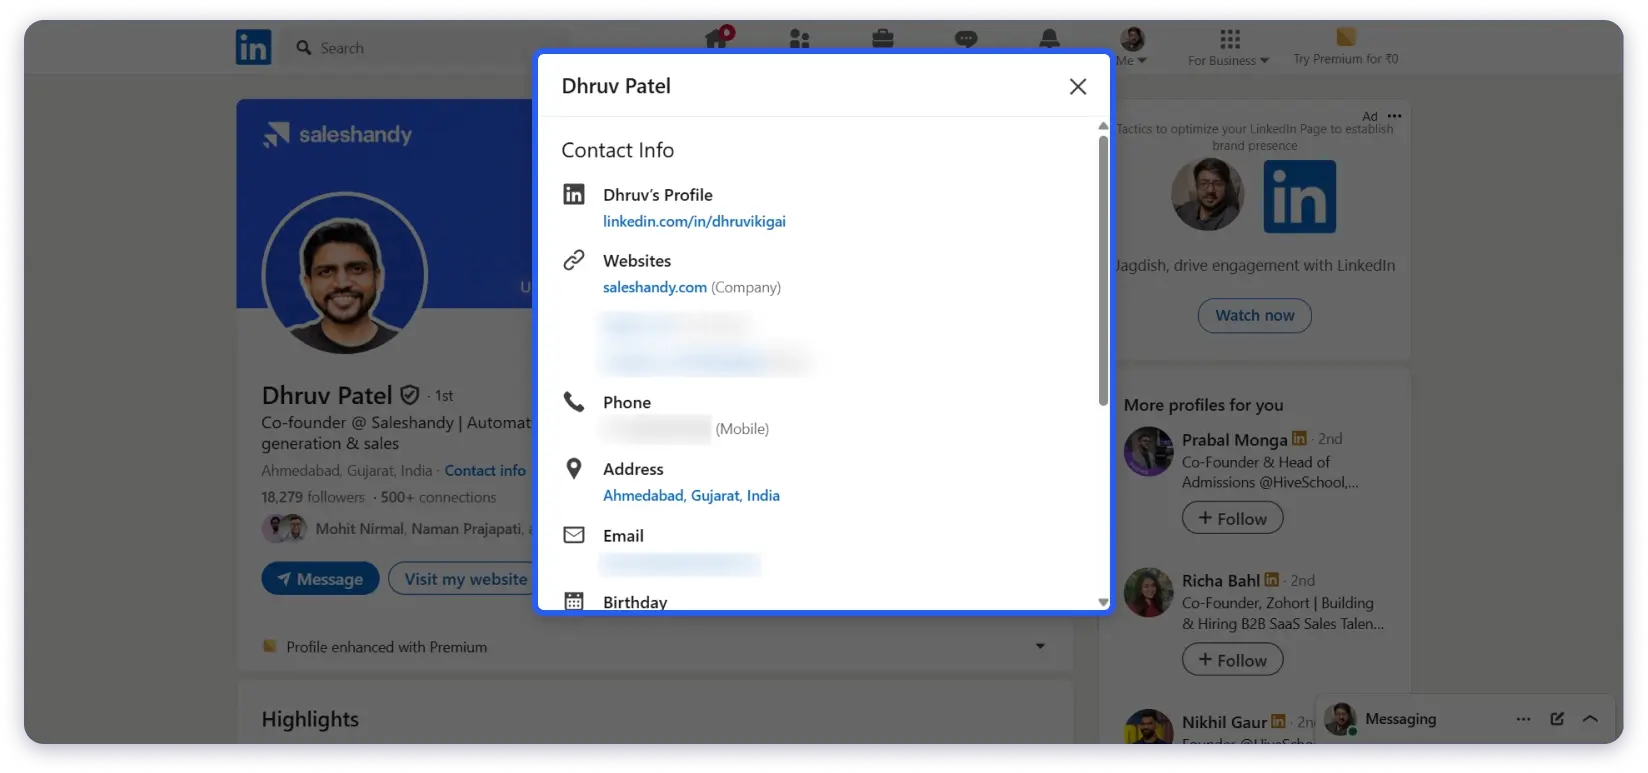Expand the Profile enhanced with Premium section
1648x773 pixels.
tap(1040, 646)
